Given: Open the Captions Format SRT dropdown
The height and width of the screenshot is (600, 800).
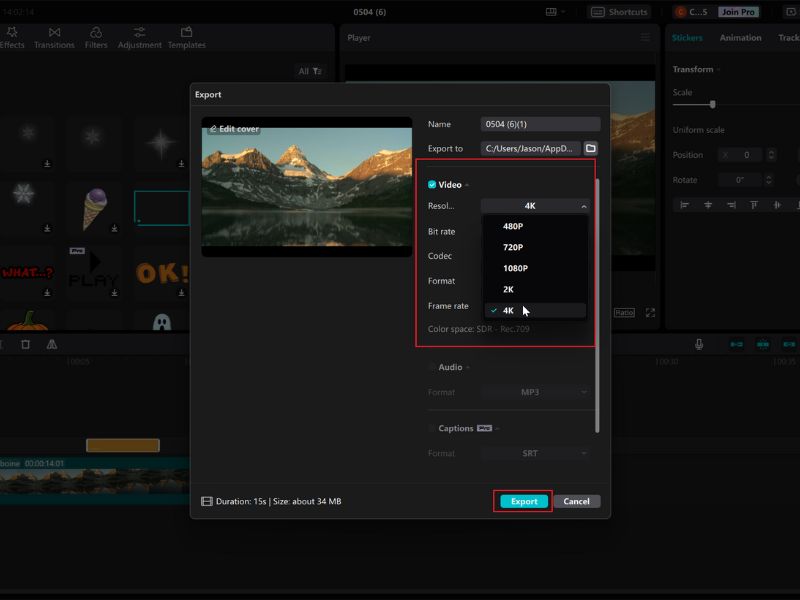Looking at the screenshot, I should [535, 453].
